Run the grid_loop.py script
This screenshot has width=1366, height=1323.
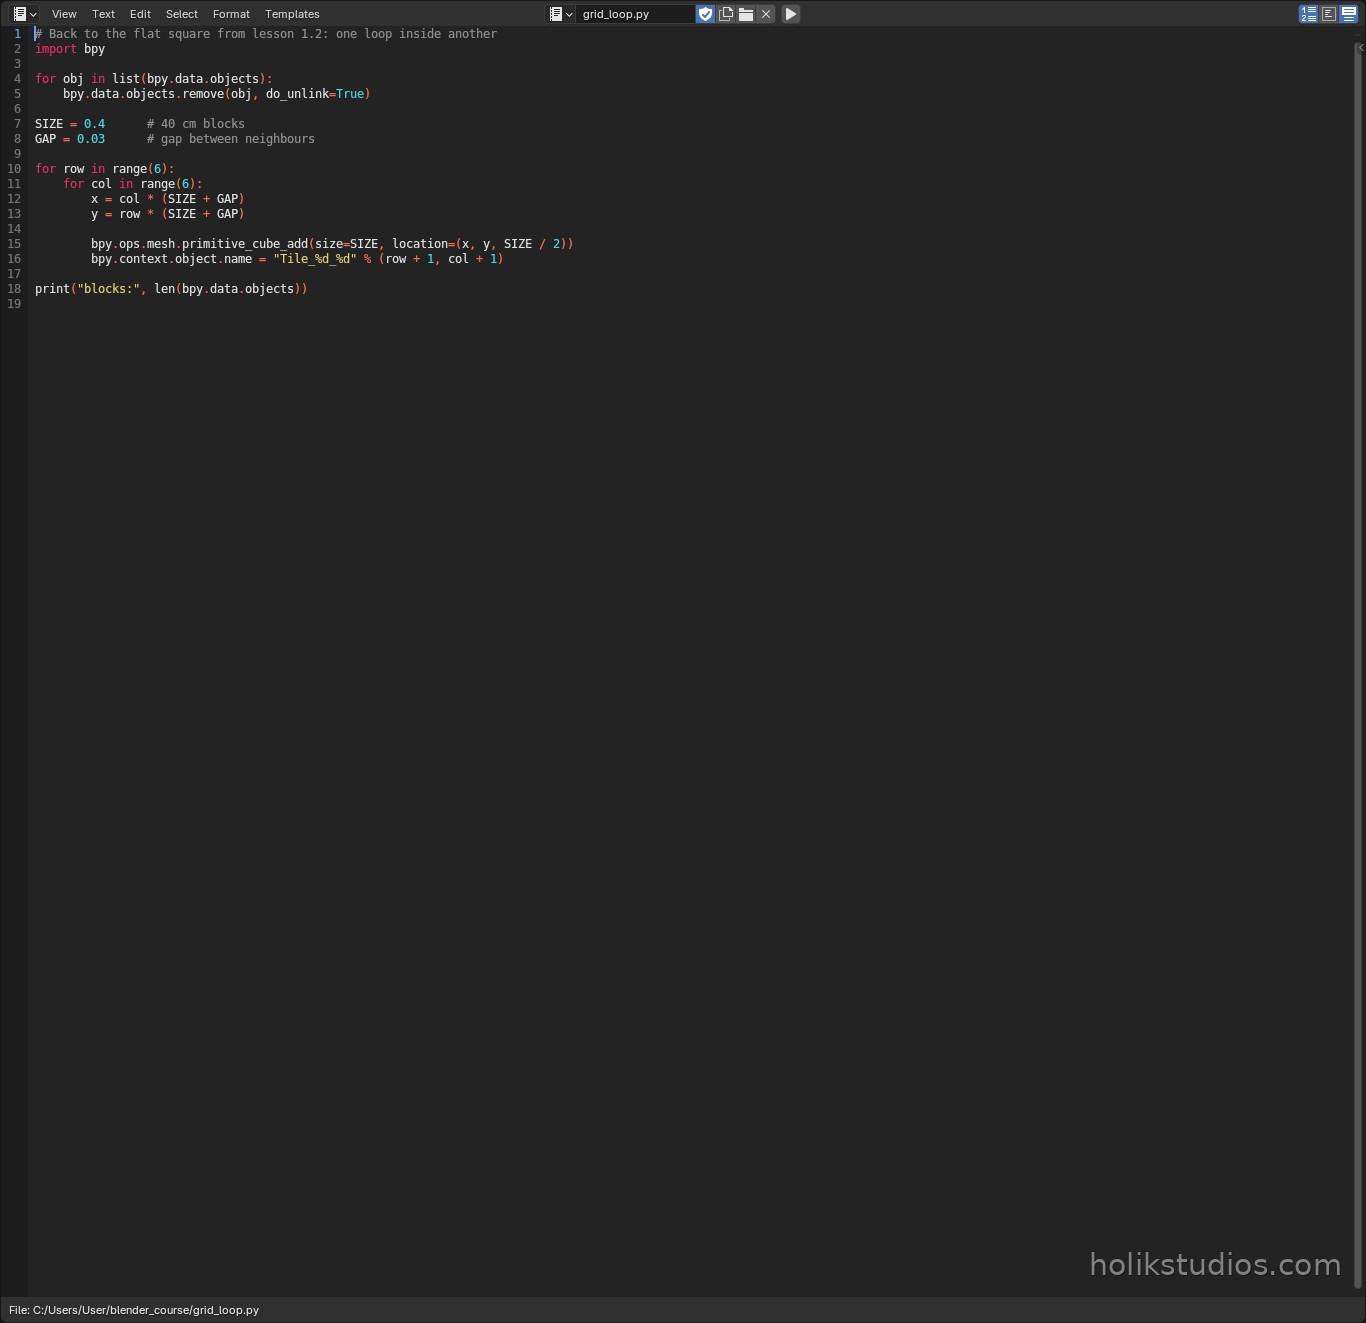(x=791, y=14)
